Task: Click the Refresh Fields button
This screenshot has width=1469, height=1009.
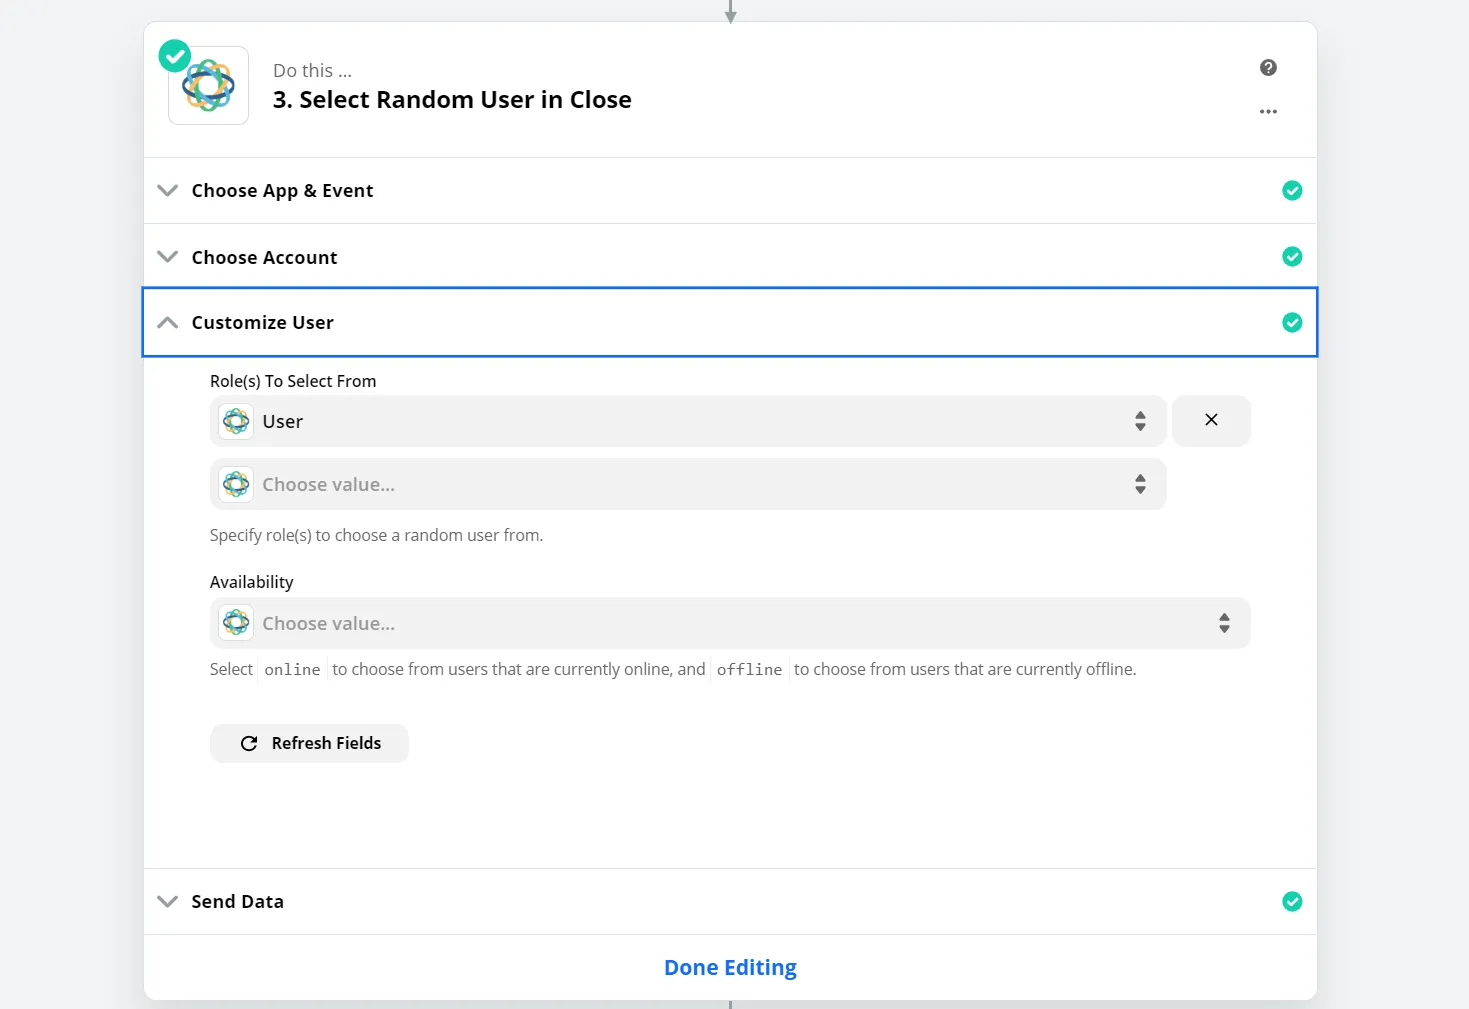Action: [309, 743]
